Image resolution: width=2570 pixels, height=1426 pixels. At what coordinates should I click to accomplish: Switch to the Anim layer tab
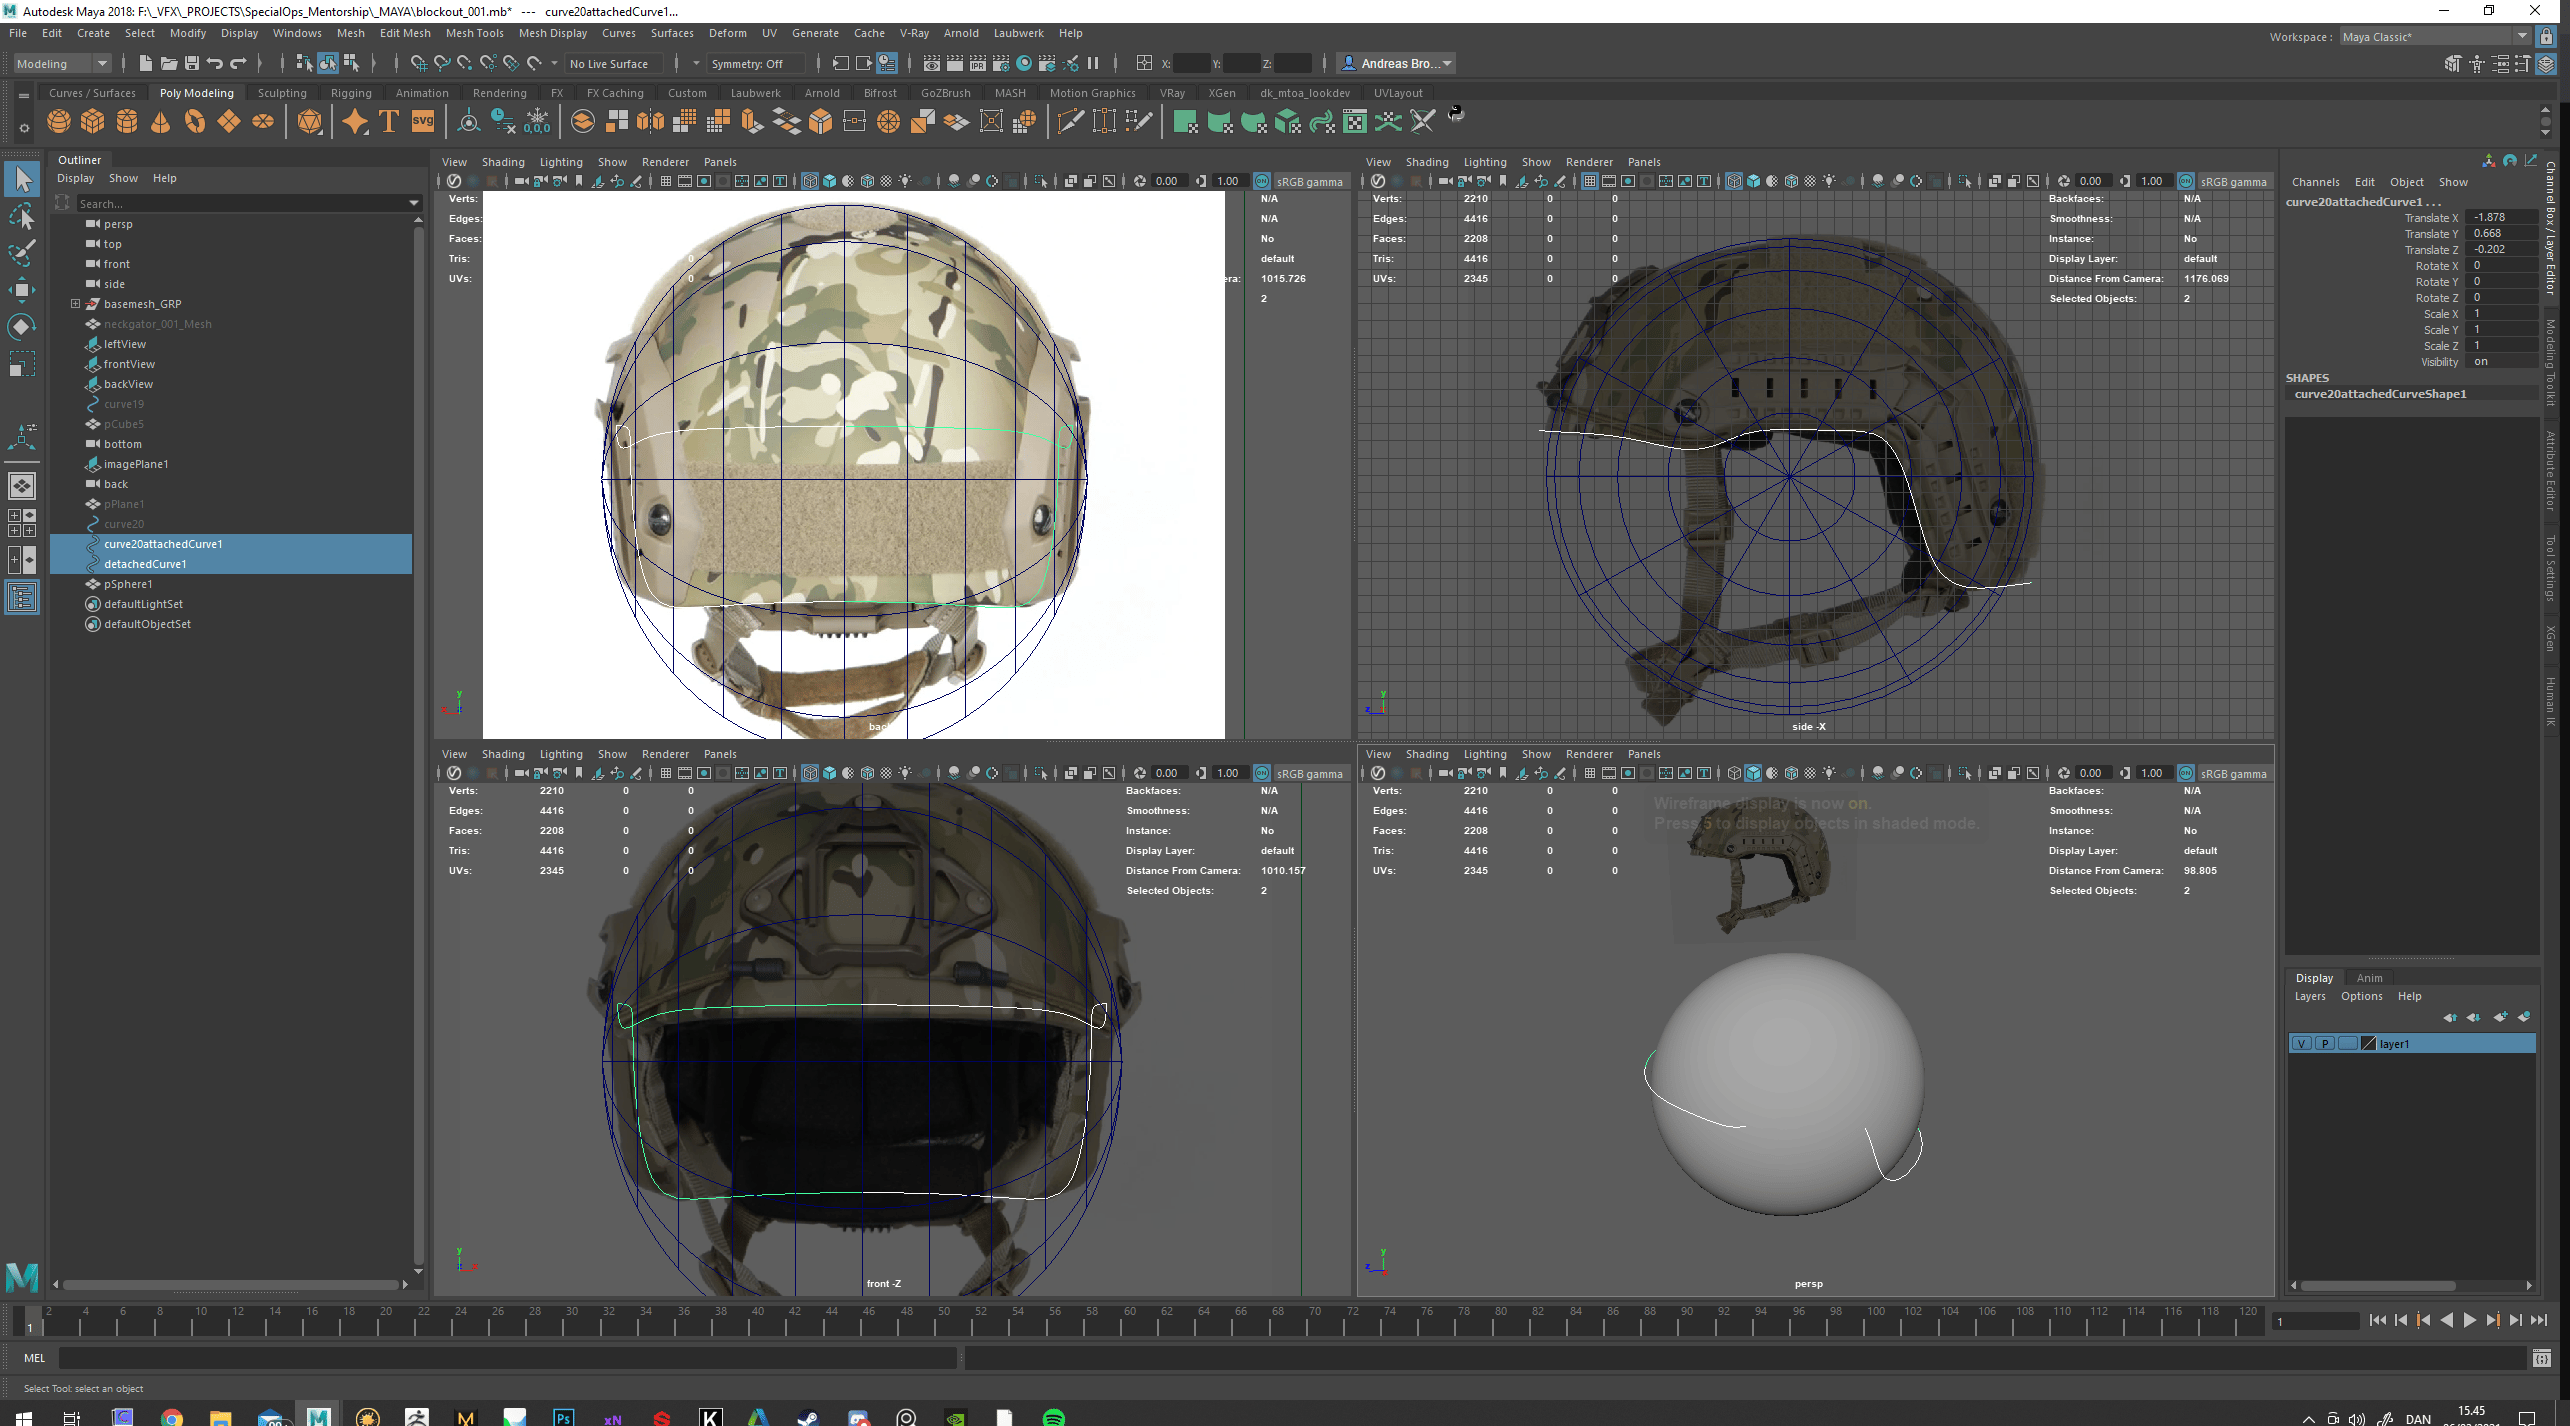point(2369,978)
